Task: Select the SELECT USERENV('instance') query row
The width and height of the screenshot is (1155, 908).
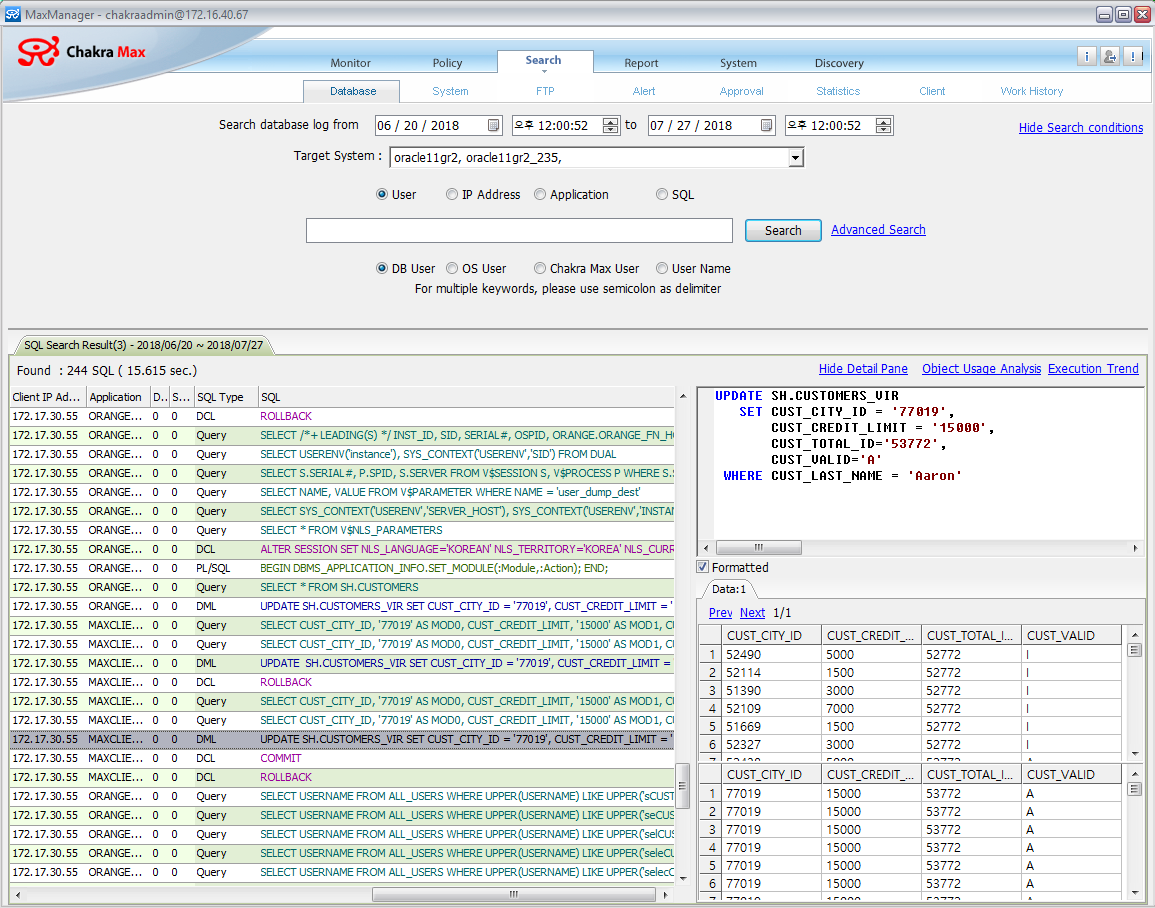Action: point(342,454)
